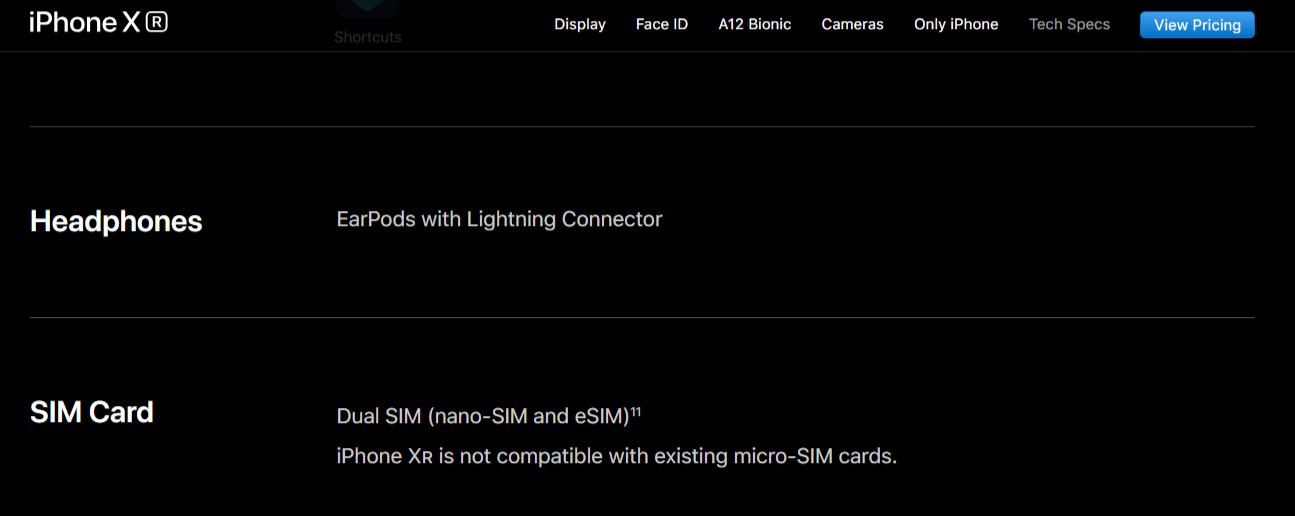The height and width of the screenshot is (516, 1295).
Task: Click the iPhone XR logo title
Action: click(97, 23)
